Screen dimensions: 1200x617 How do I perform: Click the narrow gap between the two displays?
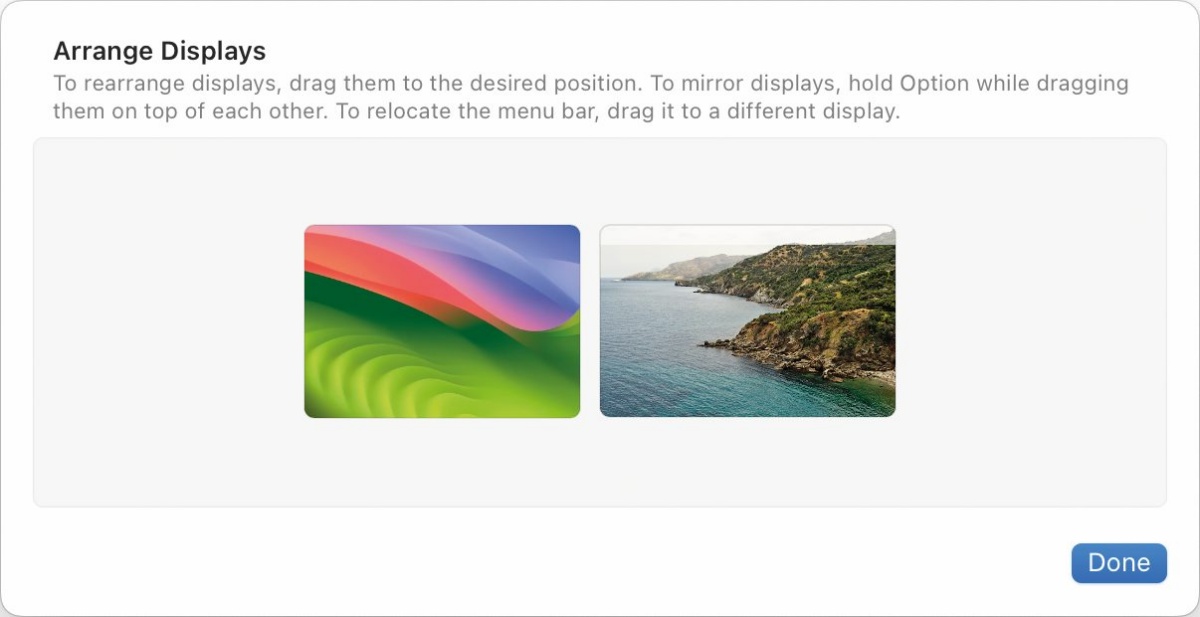(x=590, y=321)
